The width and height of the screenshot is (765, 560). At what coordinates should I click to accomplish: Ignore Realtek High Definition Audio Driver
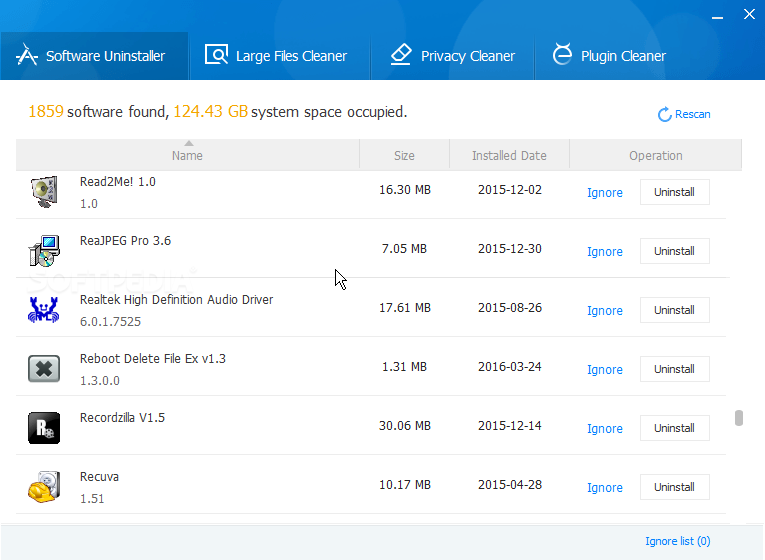coord(604,310)
